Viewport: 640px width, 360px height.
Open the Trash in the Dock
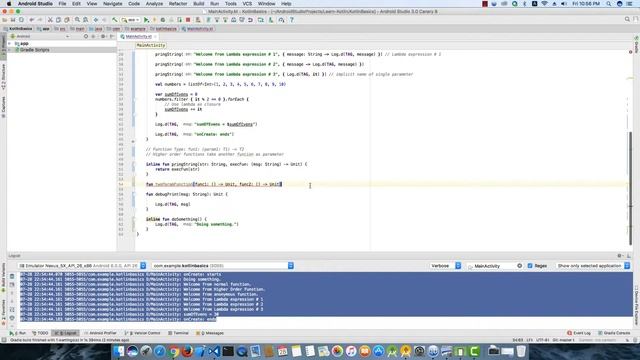click(521, 351)
